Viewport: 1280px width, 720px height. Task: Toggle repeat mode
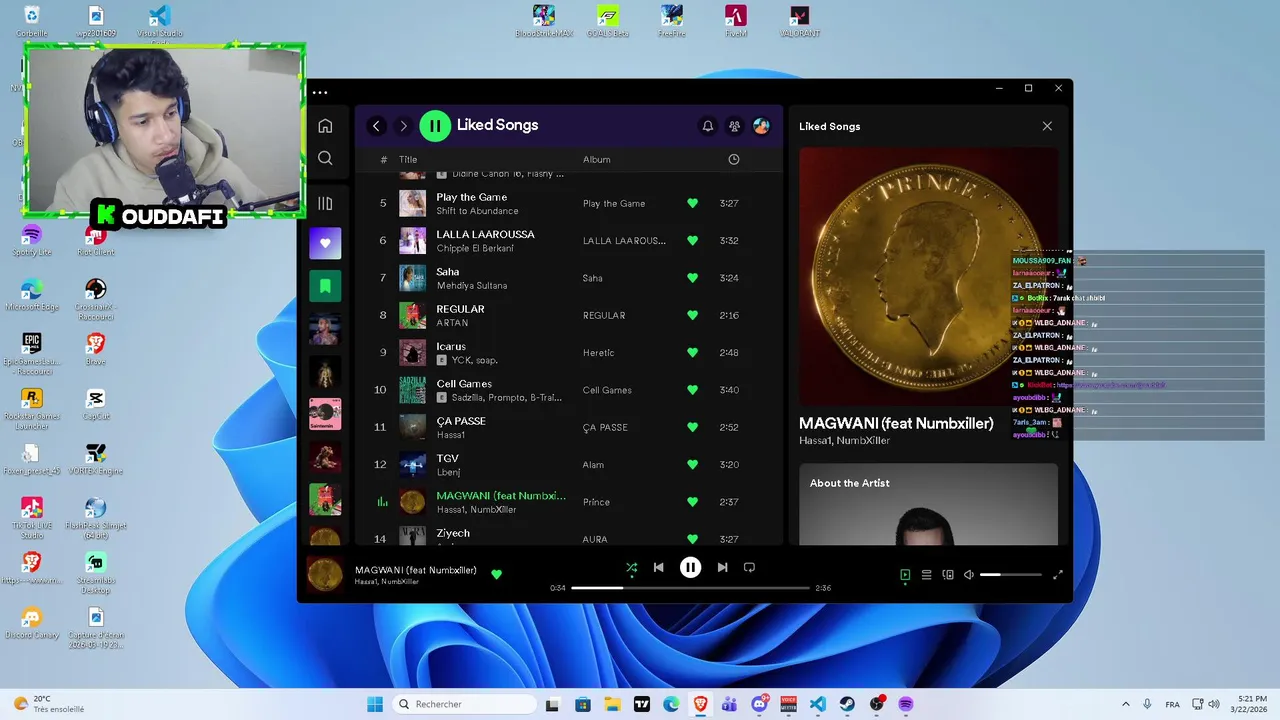tap(749, 567)
